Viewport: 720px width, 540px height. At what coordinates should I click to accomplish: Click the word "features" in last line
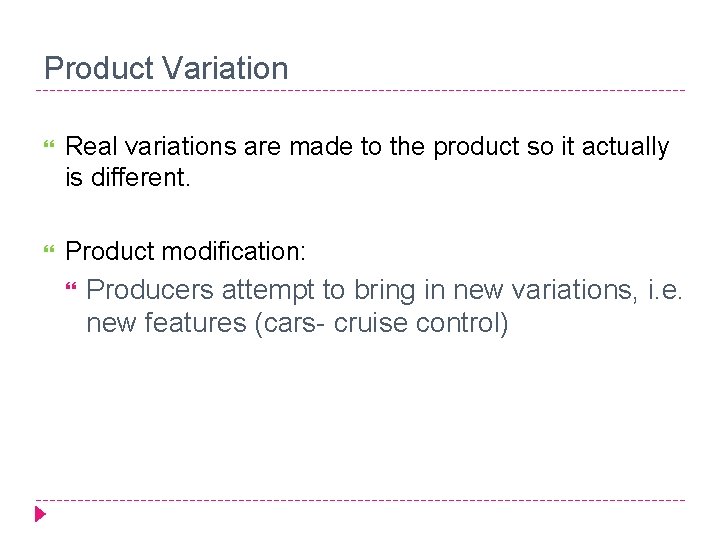coord(196,322)
